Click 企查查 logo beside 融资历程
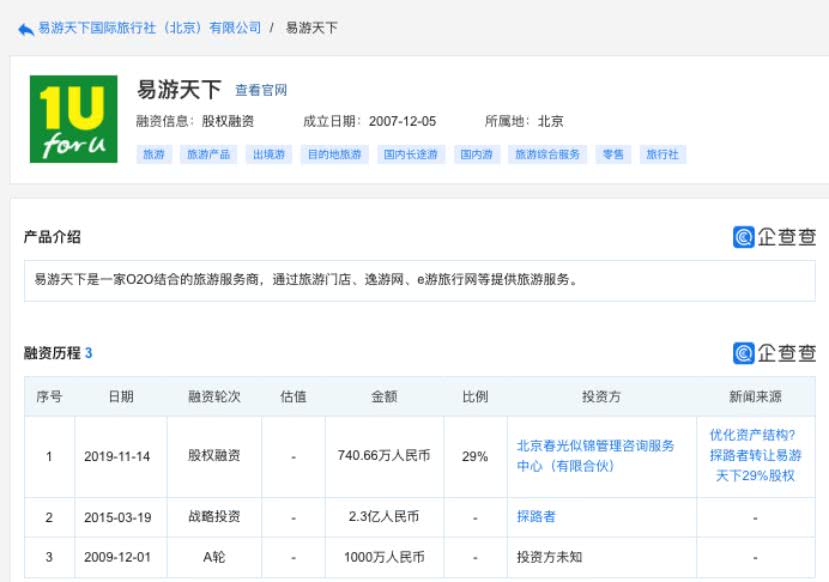The height and width of the screenshot is (582, 829). pos(775,353)
